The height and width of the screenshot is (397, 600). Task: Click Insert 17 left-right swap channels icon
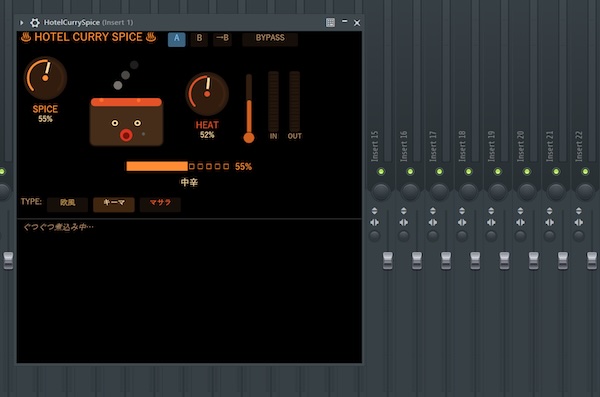[x=433, y=222]
